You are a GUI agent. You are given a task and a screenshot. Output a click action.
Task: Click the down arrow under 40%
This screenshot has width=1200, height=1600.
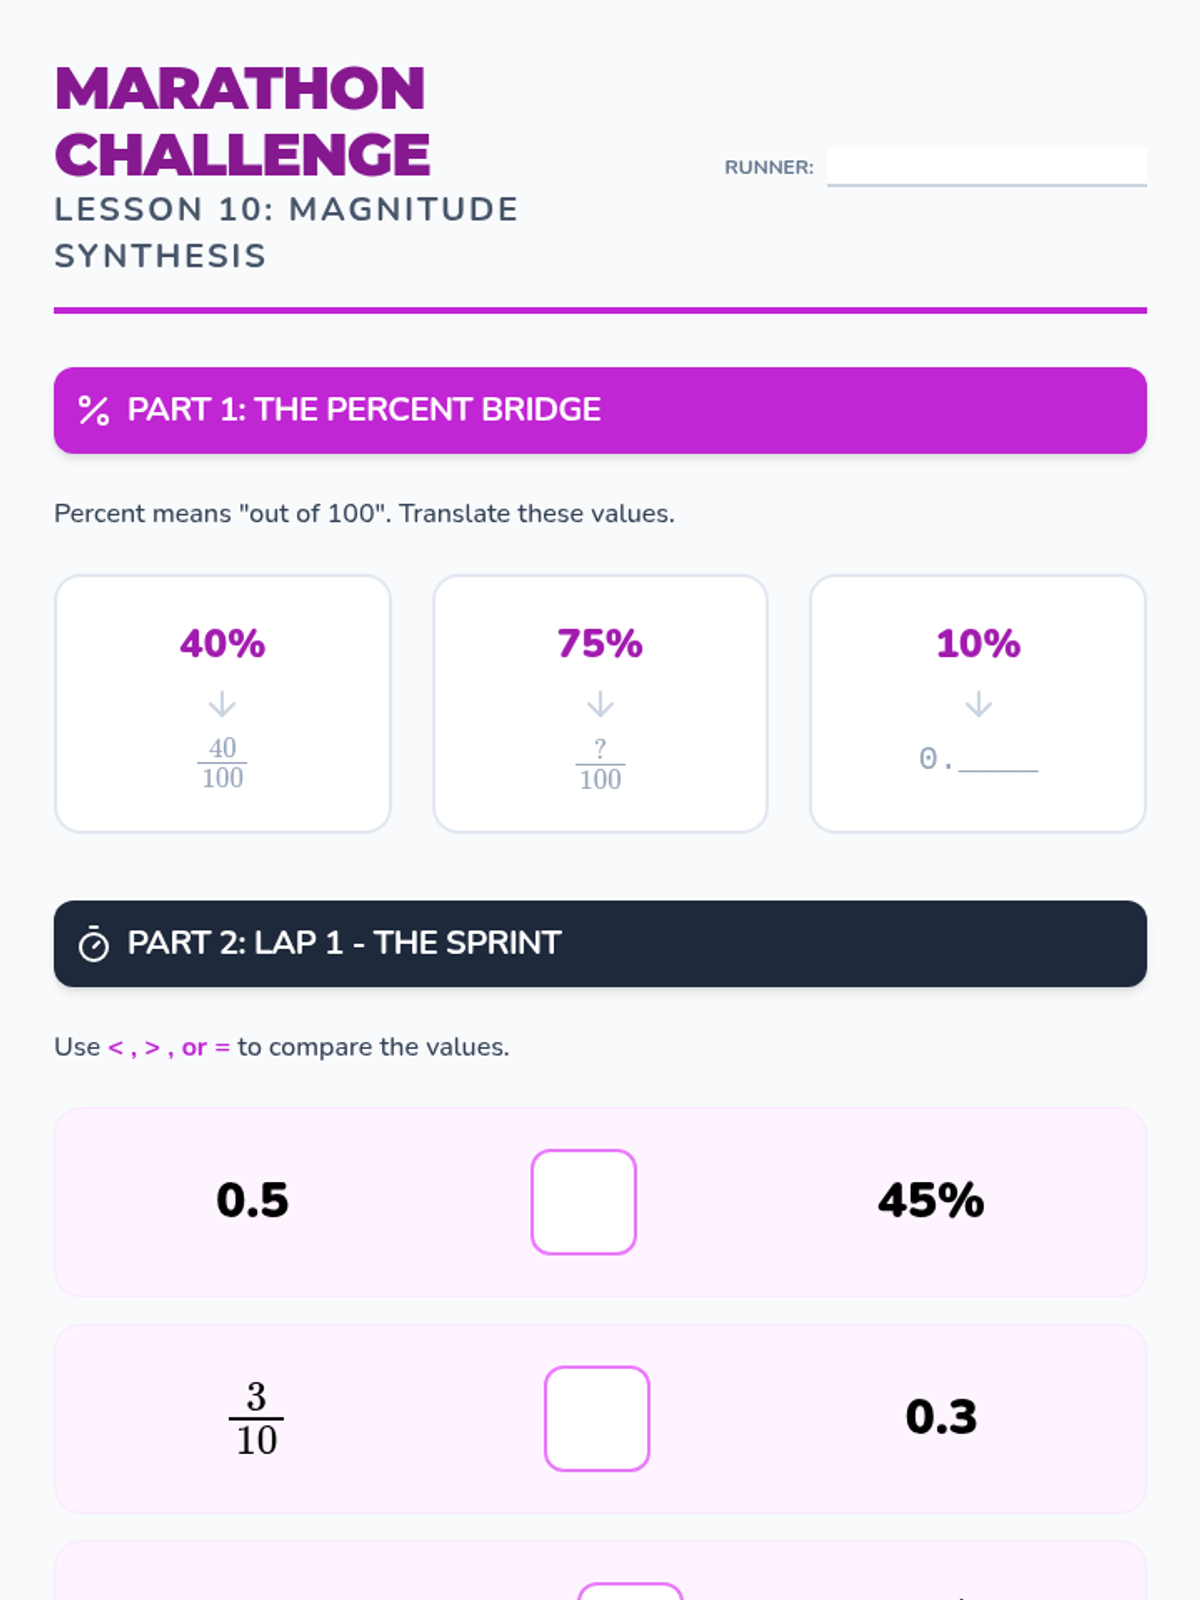222,705
